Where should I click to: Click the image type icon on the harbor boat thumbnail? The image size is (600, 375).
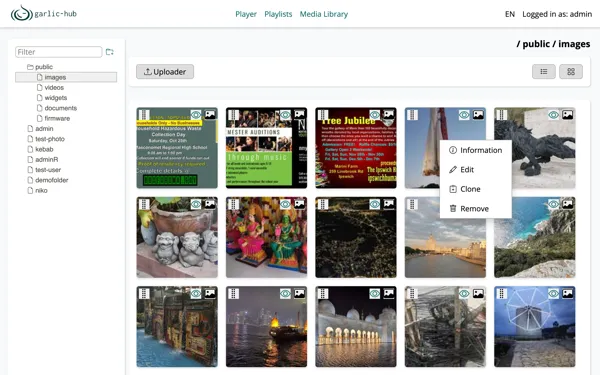tap(299, 293)
